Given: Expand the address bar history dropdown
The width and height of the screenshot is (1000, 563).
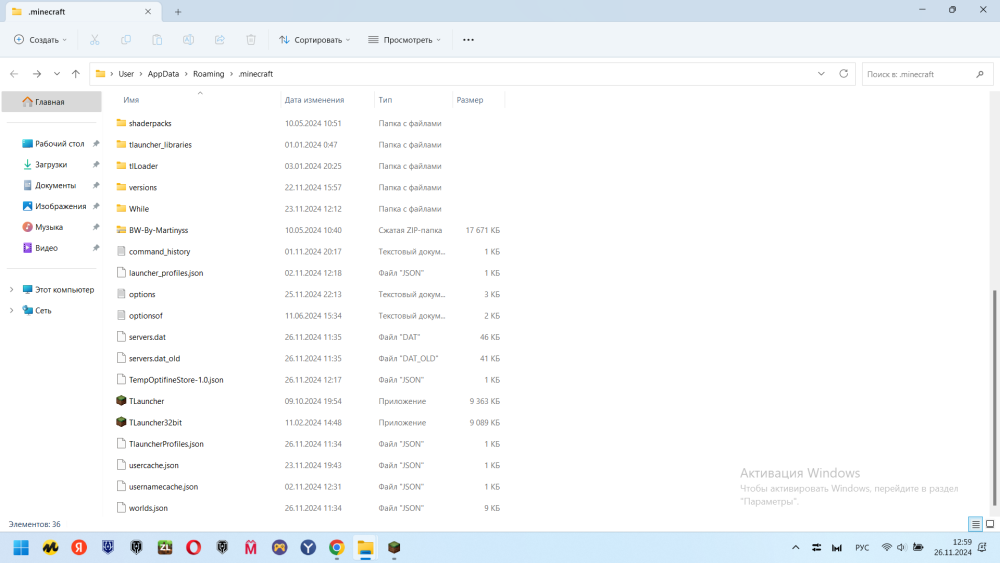Looking at the screenshot, I should (x=821, y=74).
